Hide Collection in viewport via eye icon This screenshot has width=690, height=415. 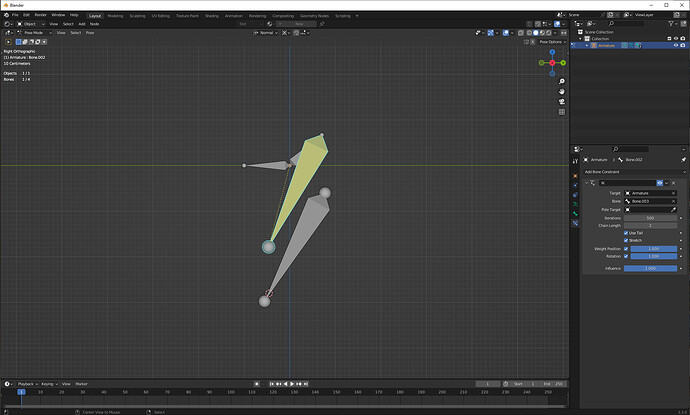click(676, 39)
